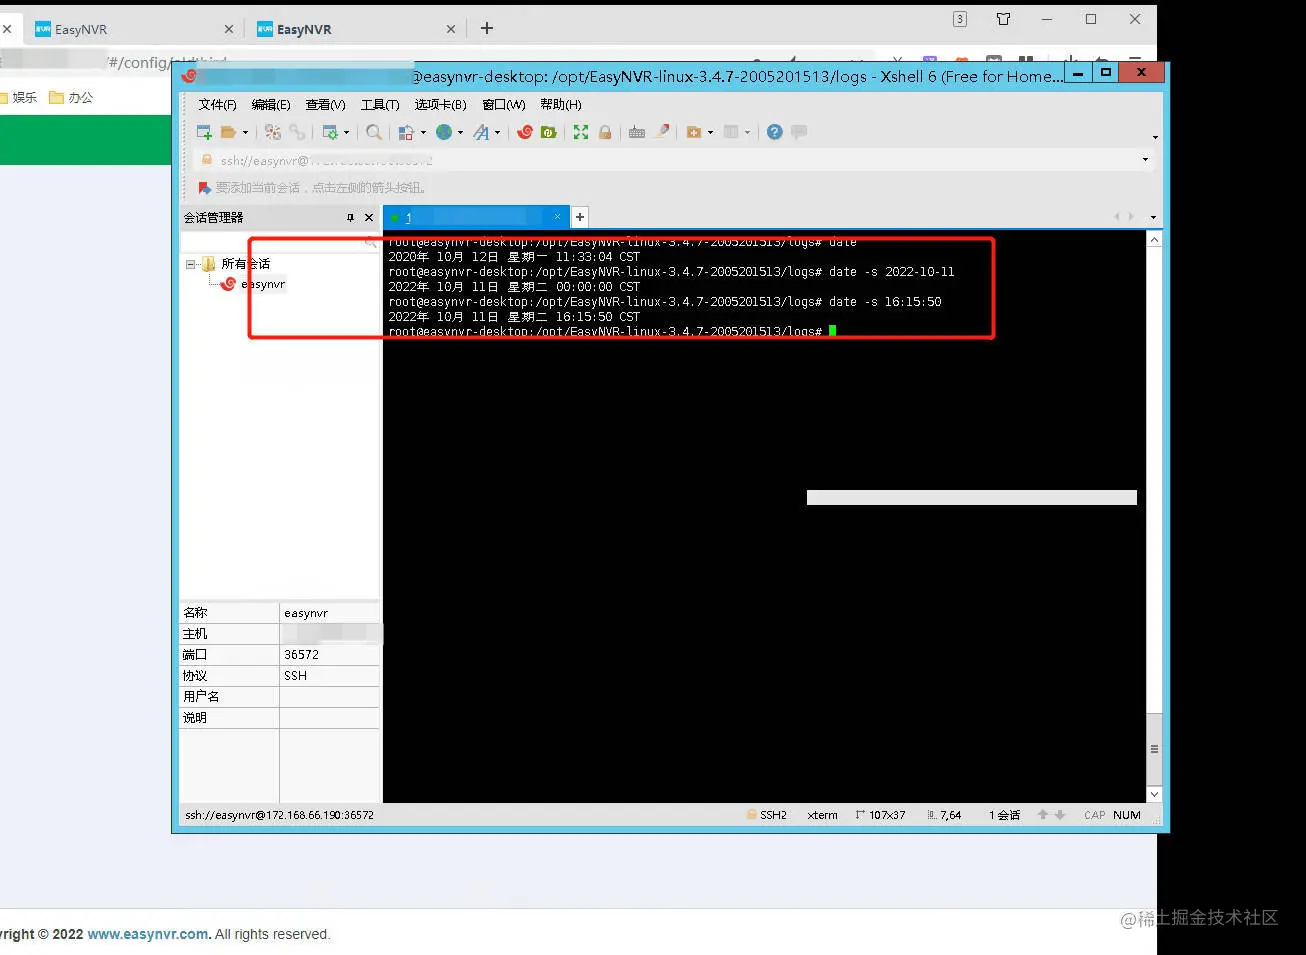Image resolution: width=1306 pixels, height=955 pixels.
Task: Click the New session toolbar icon
Action: tap(204, 132)
